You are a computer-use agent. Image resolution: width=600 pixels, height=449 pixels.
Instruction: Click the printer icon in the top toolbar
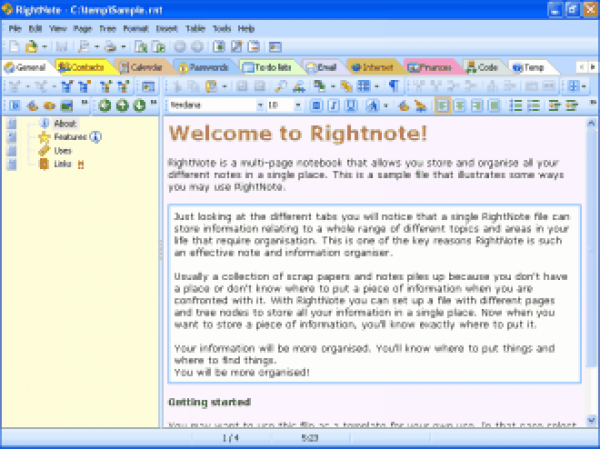111,47
